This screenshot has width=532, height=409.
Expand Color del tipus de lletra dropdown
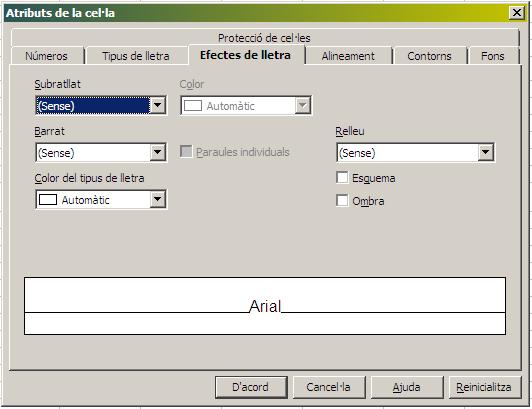point(158,199)
